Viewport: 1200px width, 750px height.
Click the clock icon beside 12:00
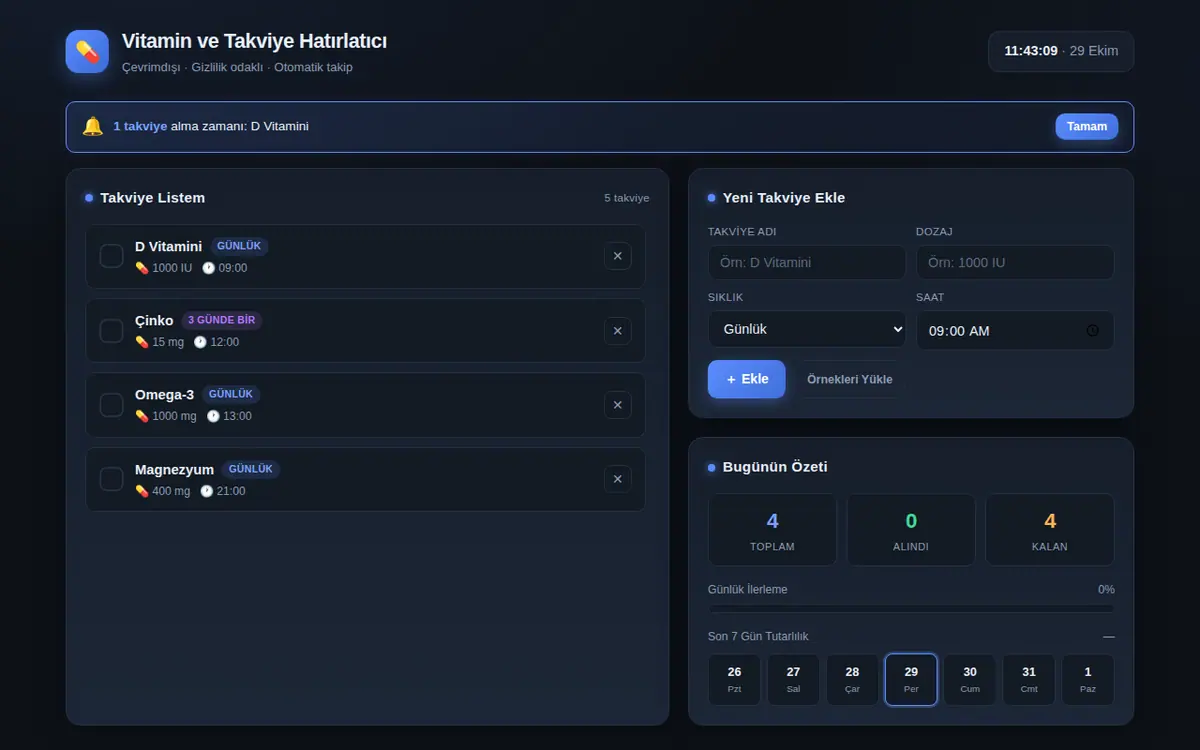pyautogui.click(x=200, y=342)
